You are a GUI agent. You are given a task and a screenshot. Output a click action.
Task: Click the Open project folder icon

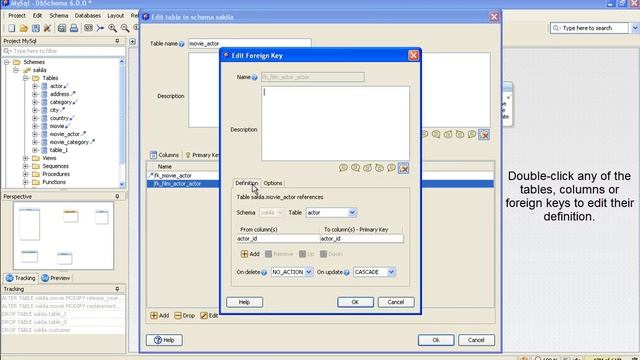pos(24,28)
